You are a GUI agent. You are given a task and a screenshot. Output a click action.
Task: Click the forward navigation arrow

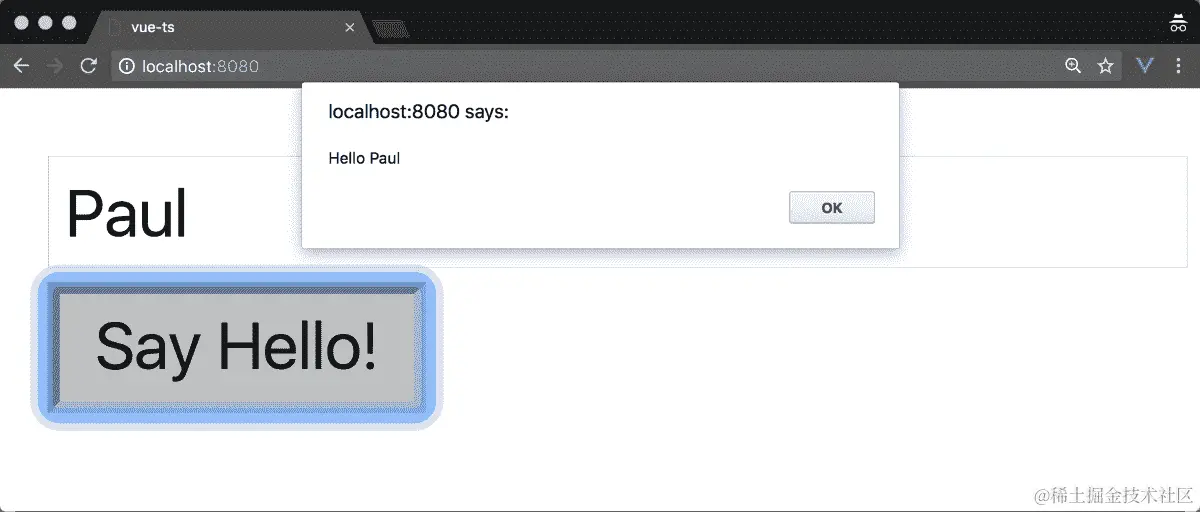click(55, 66)
